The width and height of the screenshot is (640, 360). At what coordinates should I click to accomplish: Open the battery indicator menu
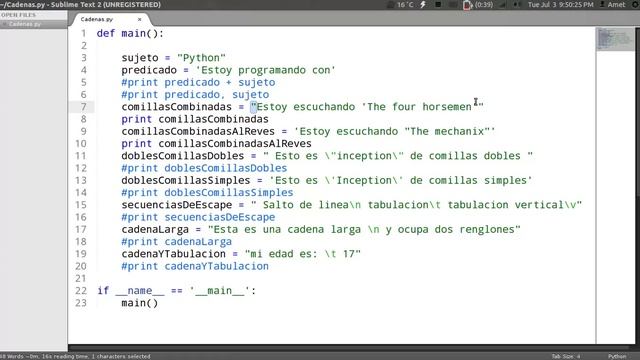pos(478,5)
